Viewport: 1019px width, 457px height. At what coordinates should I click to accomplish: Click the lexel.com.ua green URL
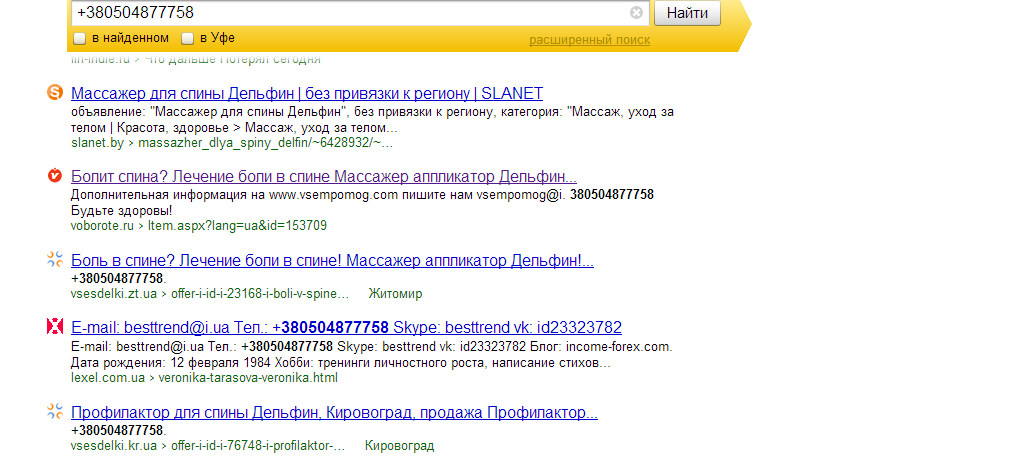204,378
